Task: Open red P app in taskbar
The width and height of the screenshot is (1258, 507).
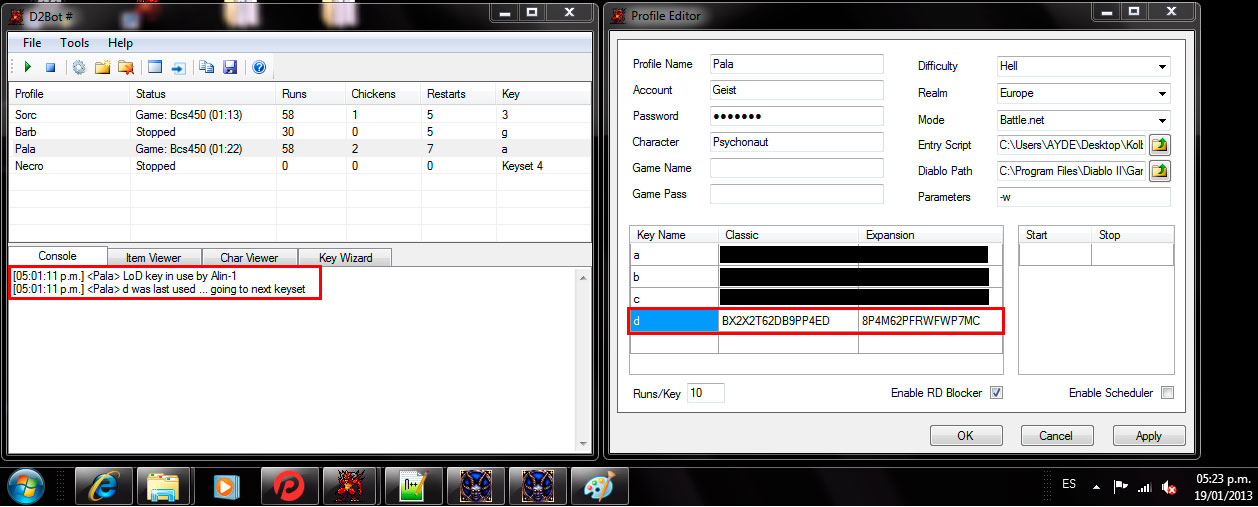Action: 290,487
